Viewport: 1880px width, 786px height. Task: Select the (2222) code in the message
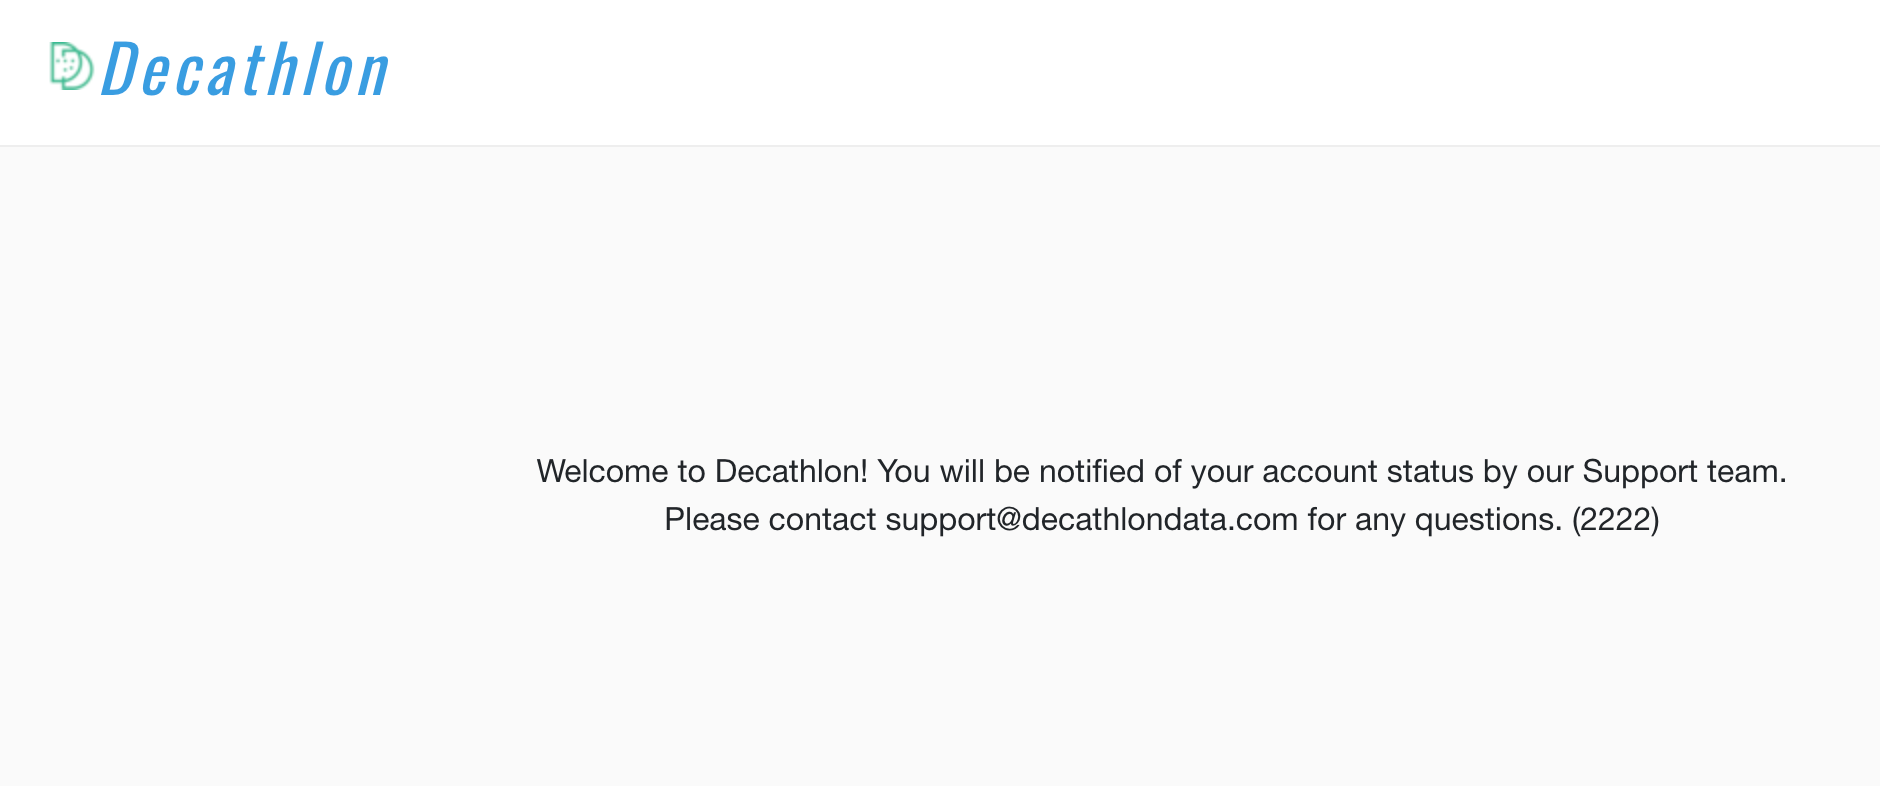pyautogui.click(x=1615, y=520)
